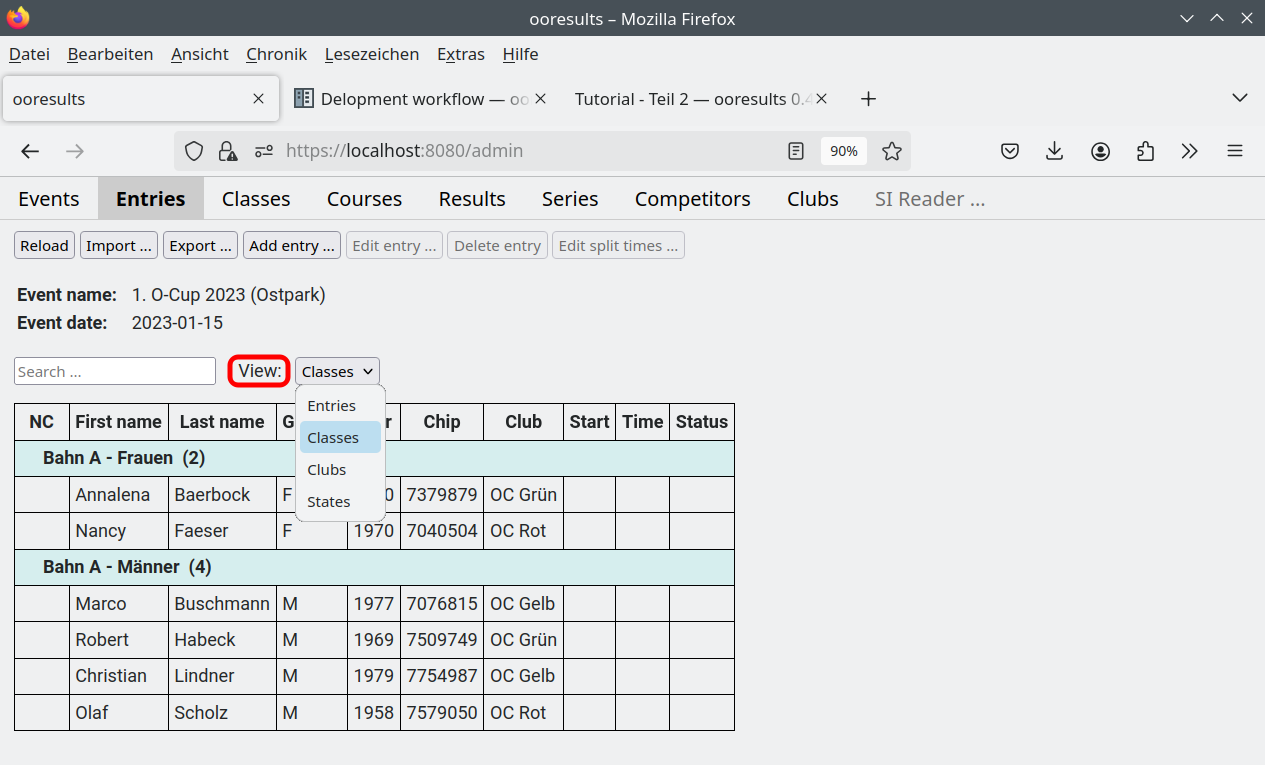
Task: Open the Competitors tab
Action: click(x=693, y=199)
